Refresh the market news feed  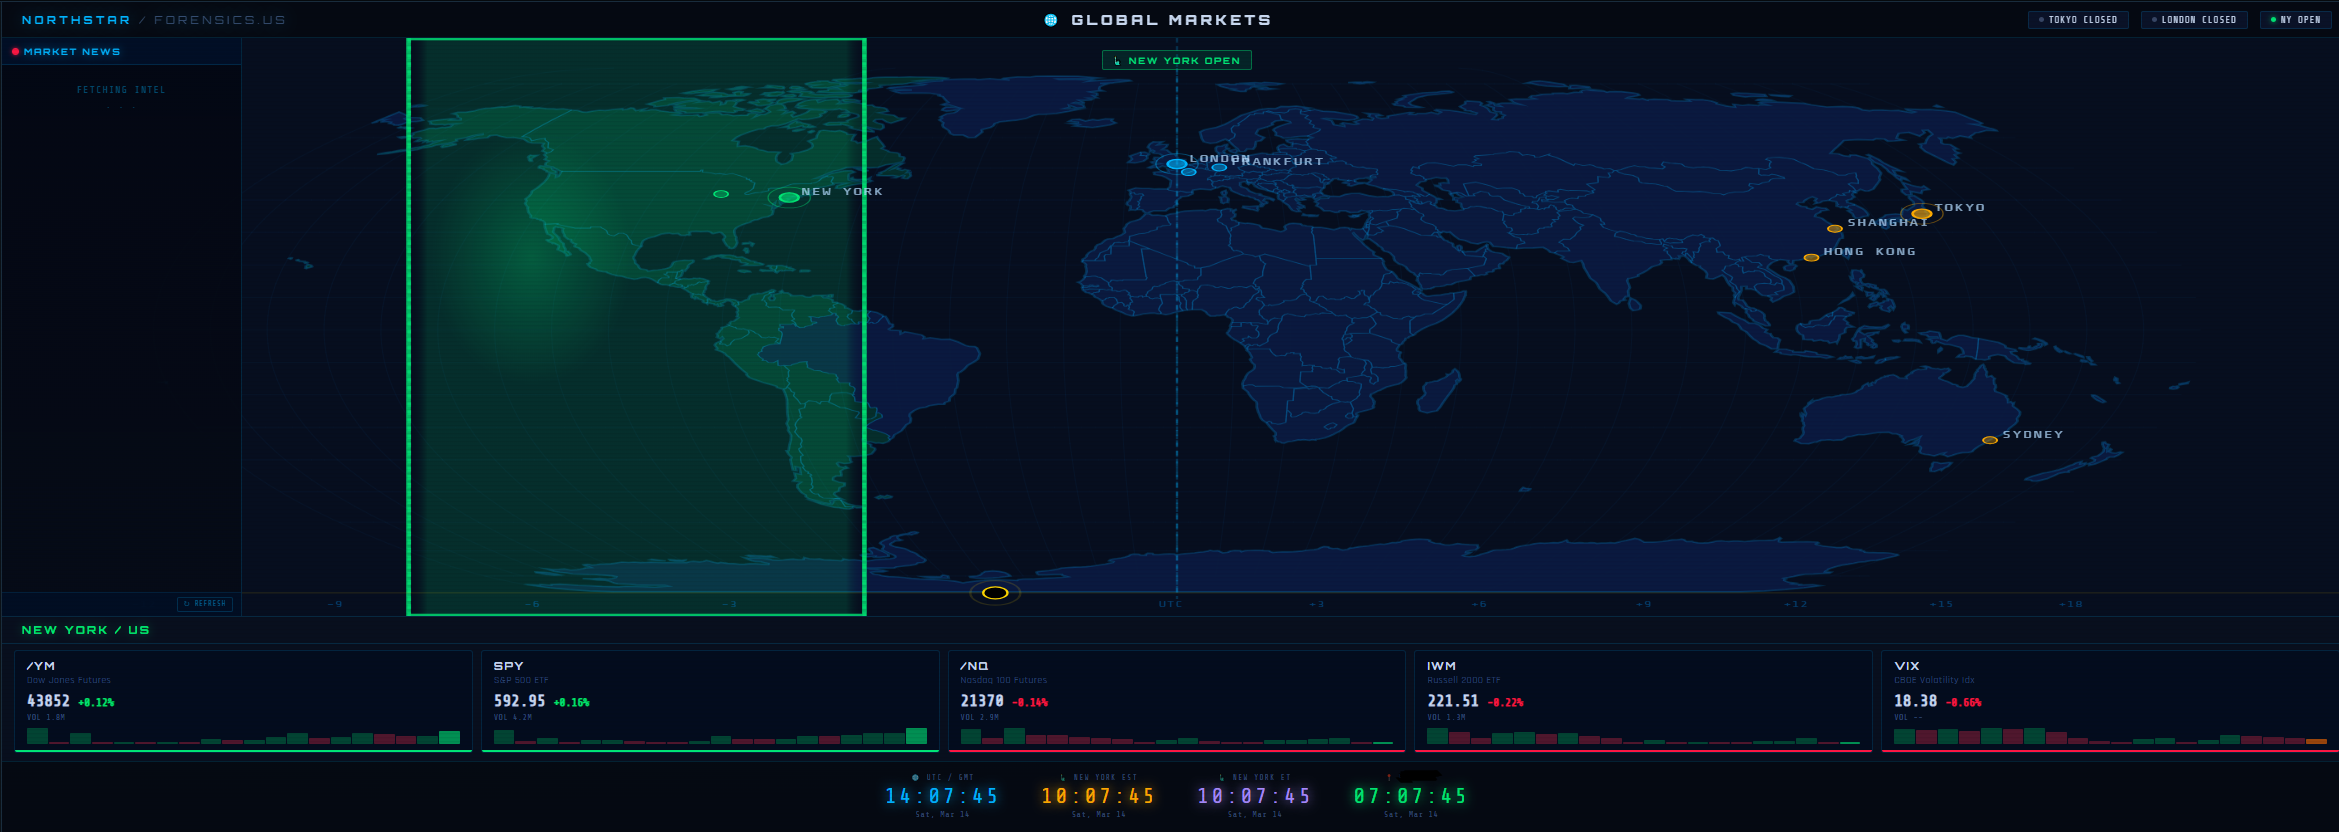(x=205, y=604)
